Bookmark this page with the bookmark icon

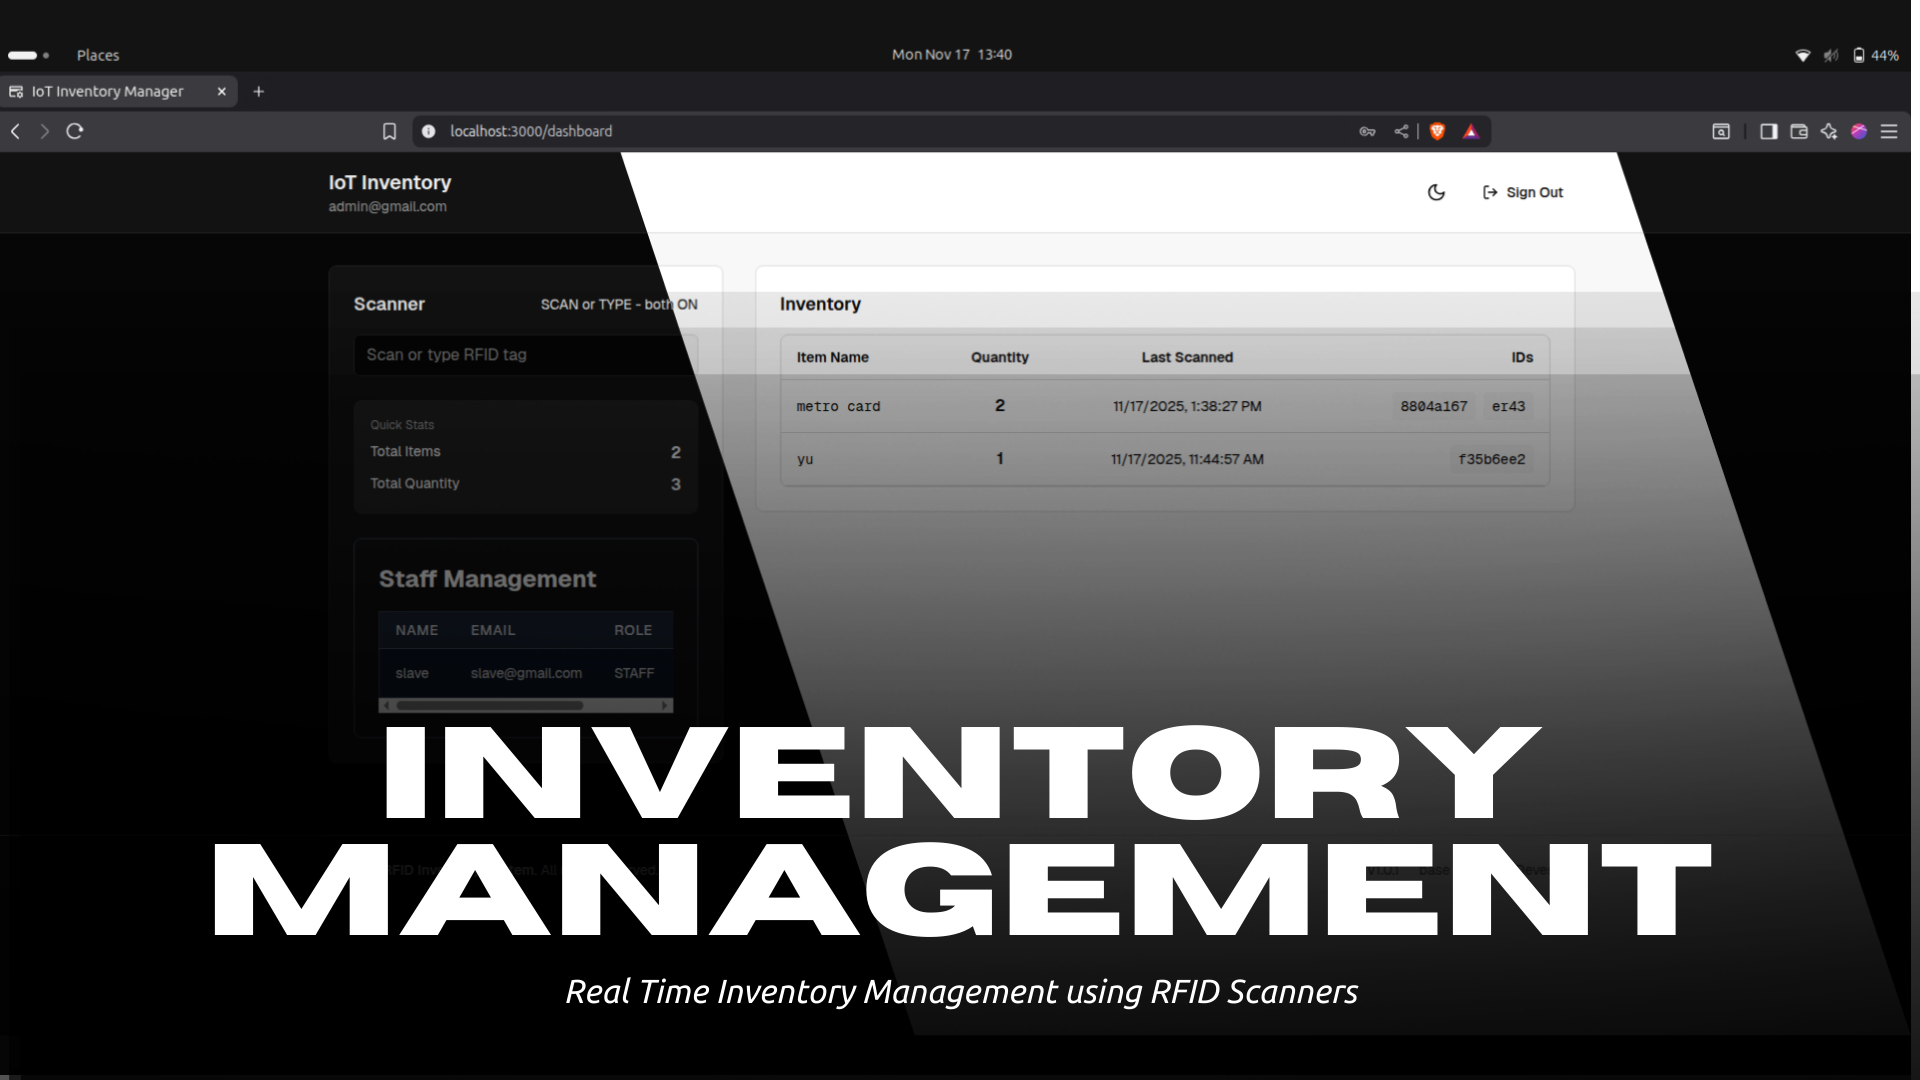click(x=389, y=131)
